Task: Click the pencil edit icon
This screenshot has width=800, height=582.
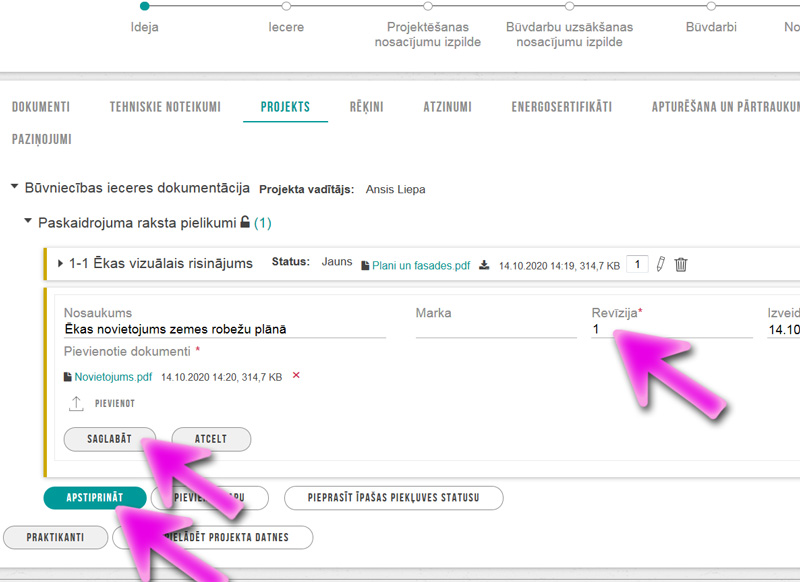Action: point(660,264)
